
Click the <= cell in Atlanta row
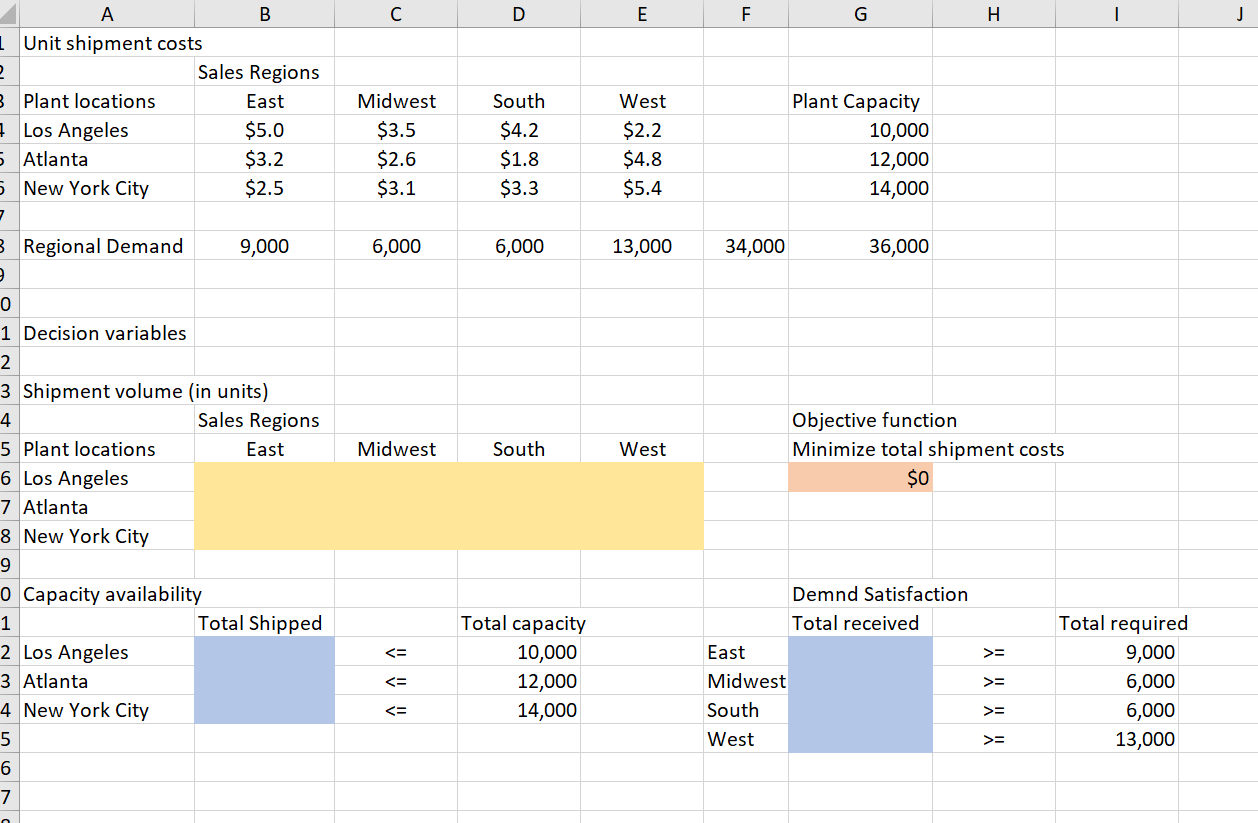pos(396,682)
